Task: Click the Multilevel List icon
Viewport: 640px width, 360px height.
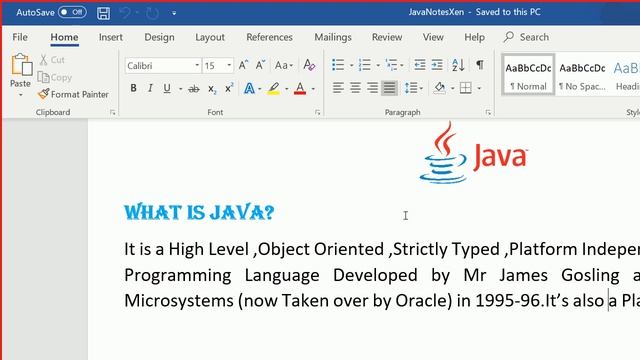Action: [391, 65]
